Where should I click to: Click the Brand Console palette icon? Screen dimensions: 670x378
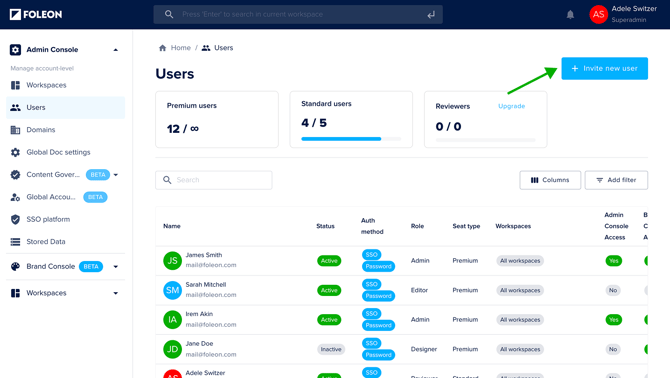pos(15,267)
